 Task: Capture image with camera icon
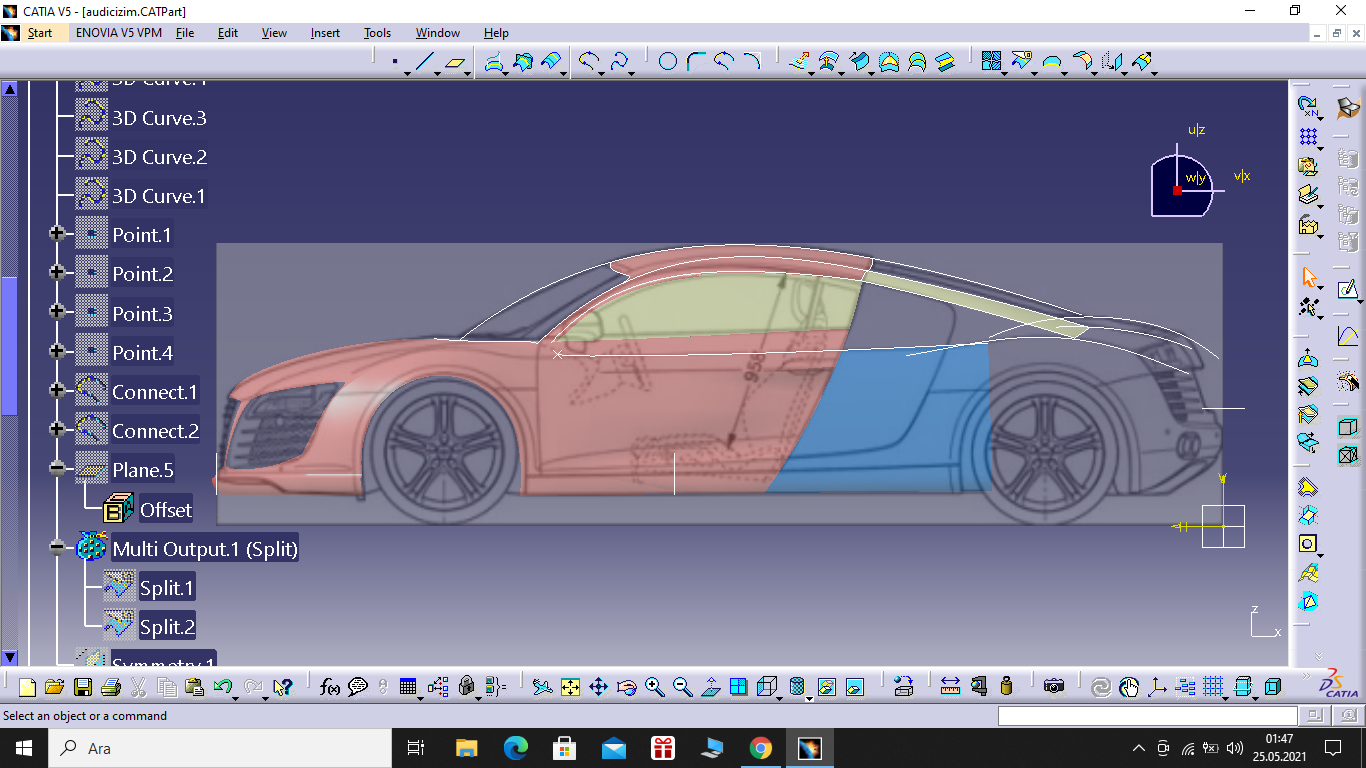click(x=1053, y=687)
